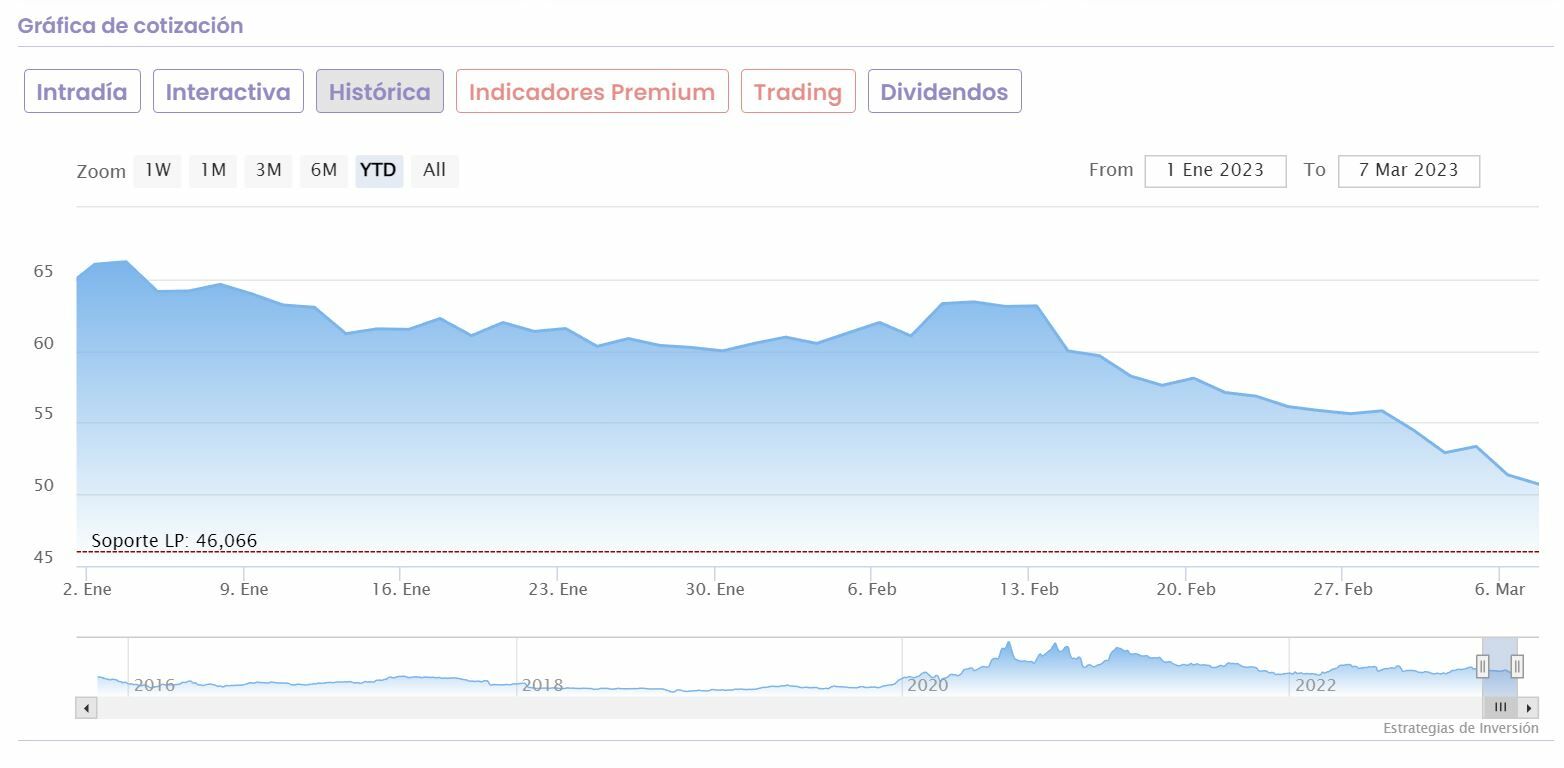Set zoom range to 1M
This screenshot has height=768, width=1564.
(x=213, y=170)
